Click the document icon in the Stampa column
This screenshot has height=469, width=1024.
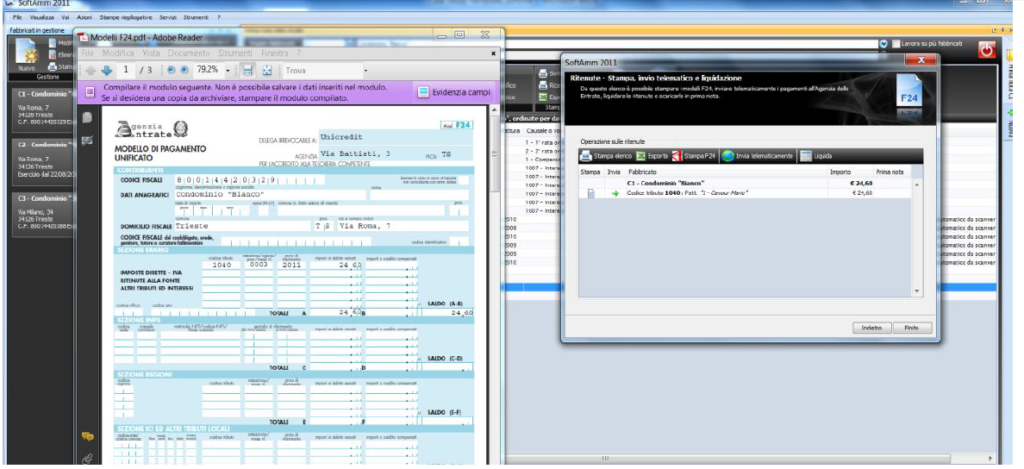pyautogui.click(x=591, y=193)
